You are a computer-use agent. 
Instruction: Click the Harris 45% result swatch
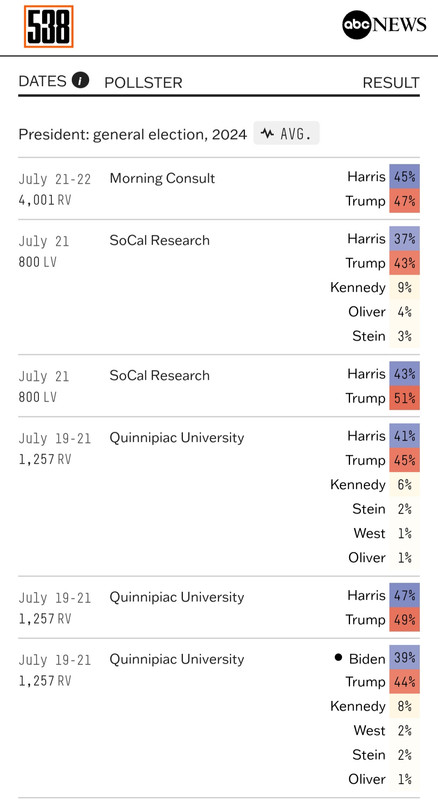click(404, 177)
